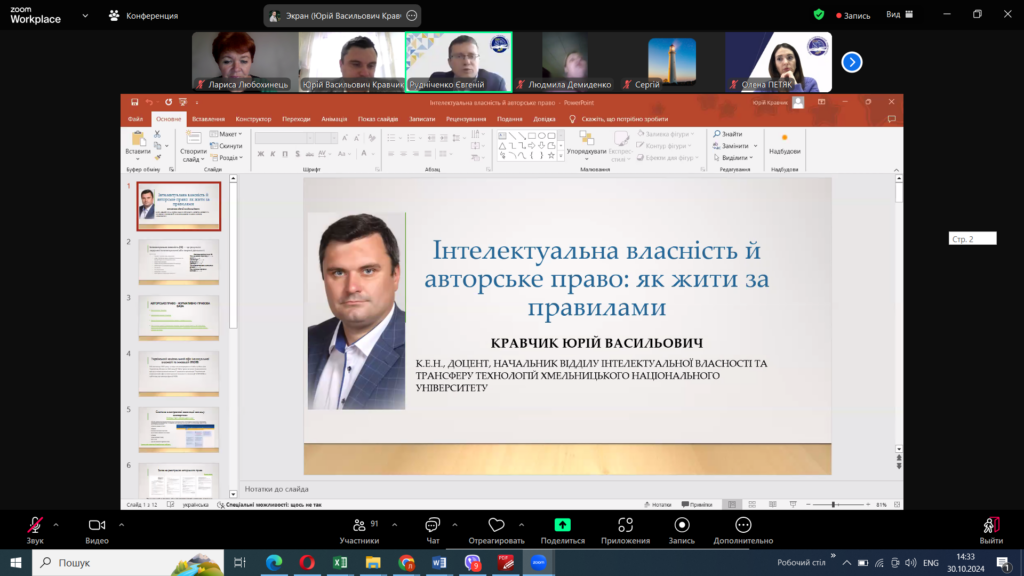Toggle the Запись recording button

682,525
